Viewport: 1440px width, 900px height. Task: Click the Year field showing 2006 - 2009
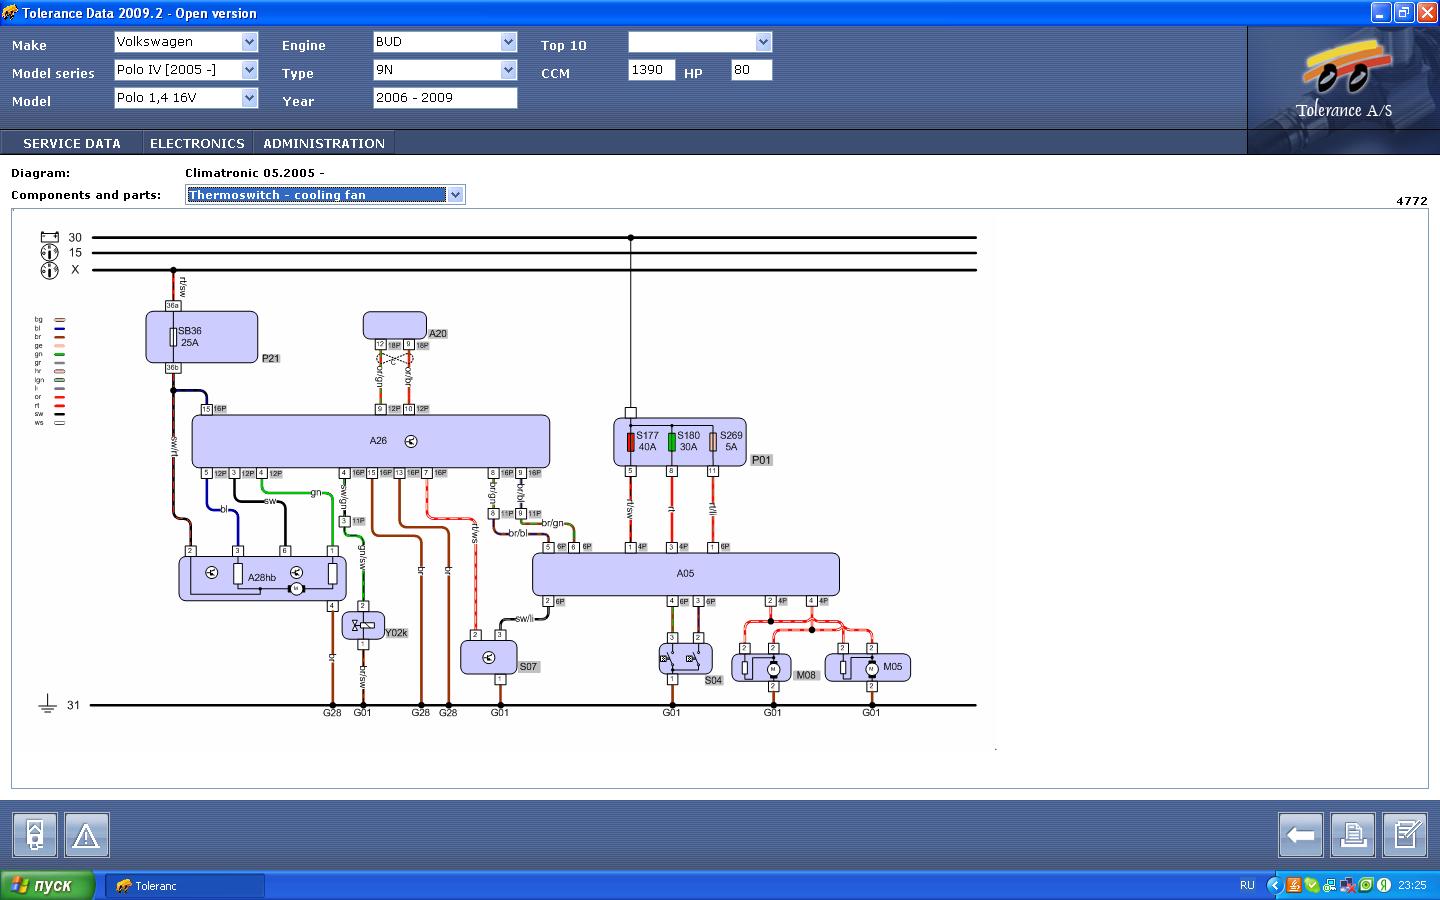[x=445, y=98]
